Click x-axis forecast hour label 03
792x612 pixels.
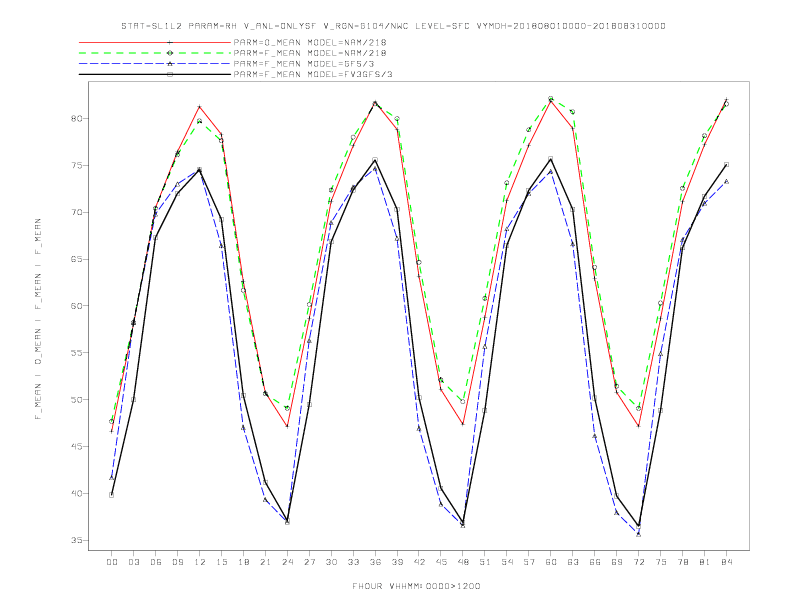134,562
